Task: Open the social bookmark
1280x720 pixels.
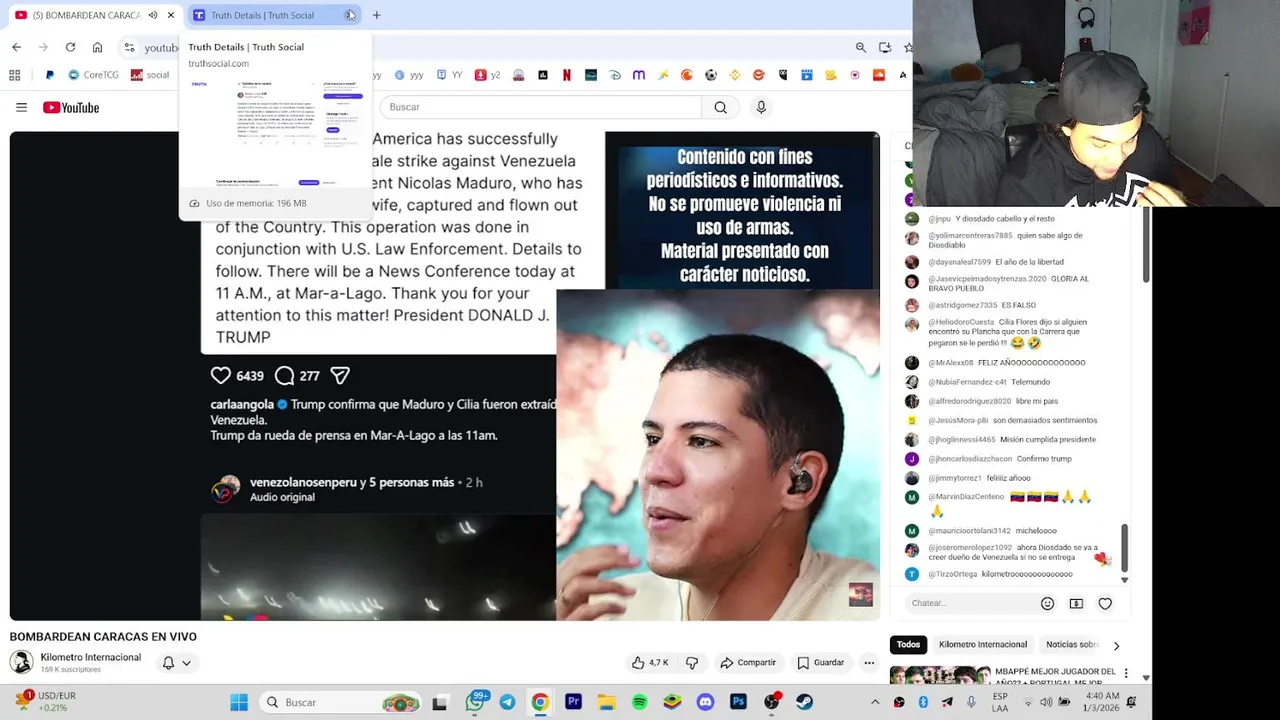Action: coord(150,75)
